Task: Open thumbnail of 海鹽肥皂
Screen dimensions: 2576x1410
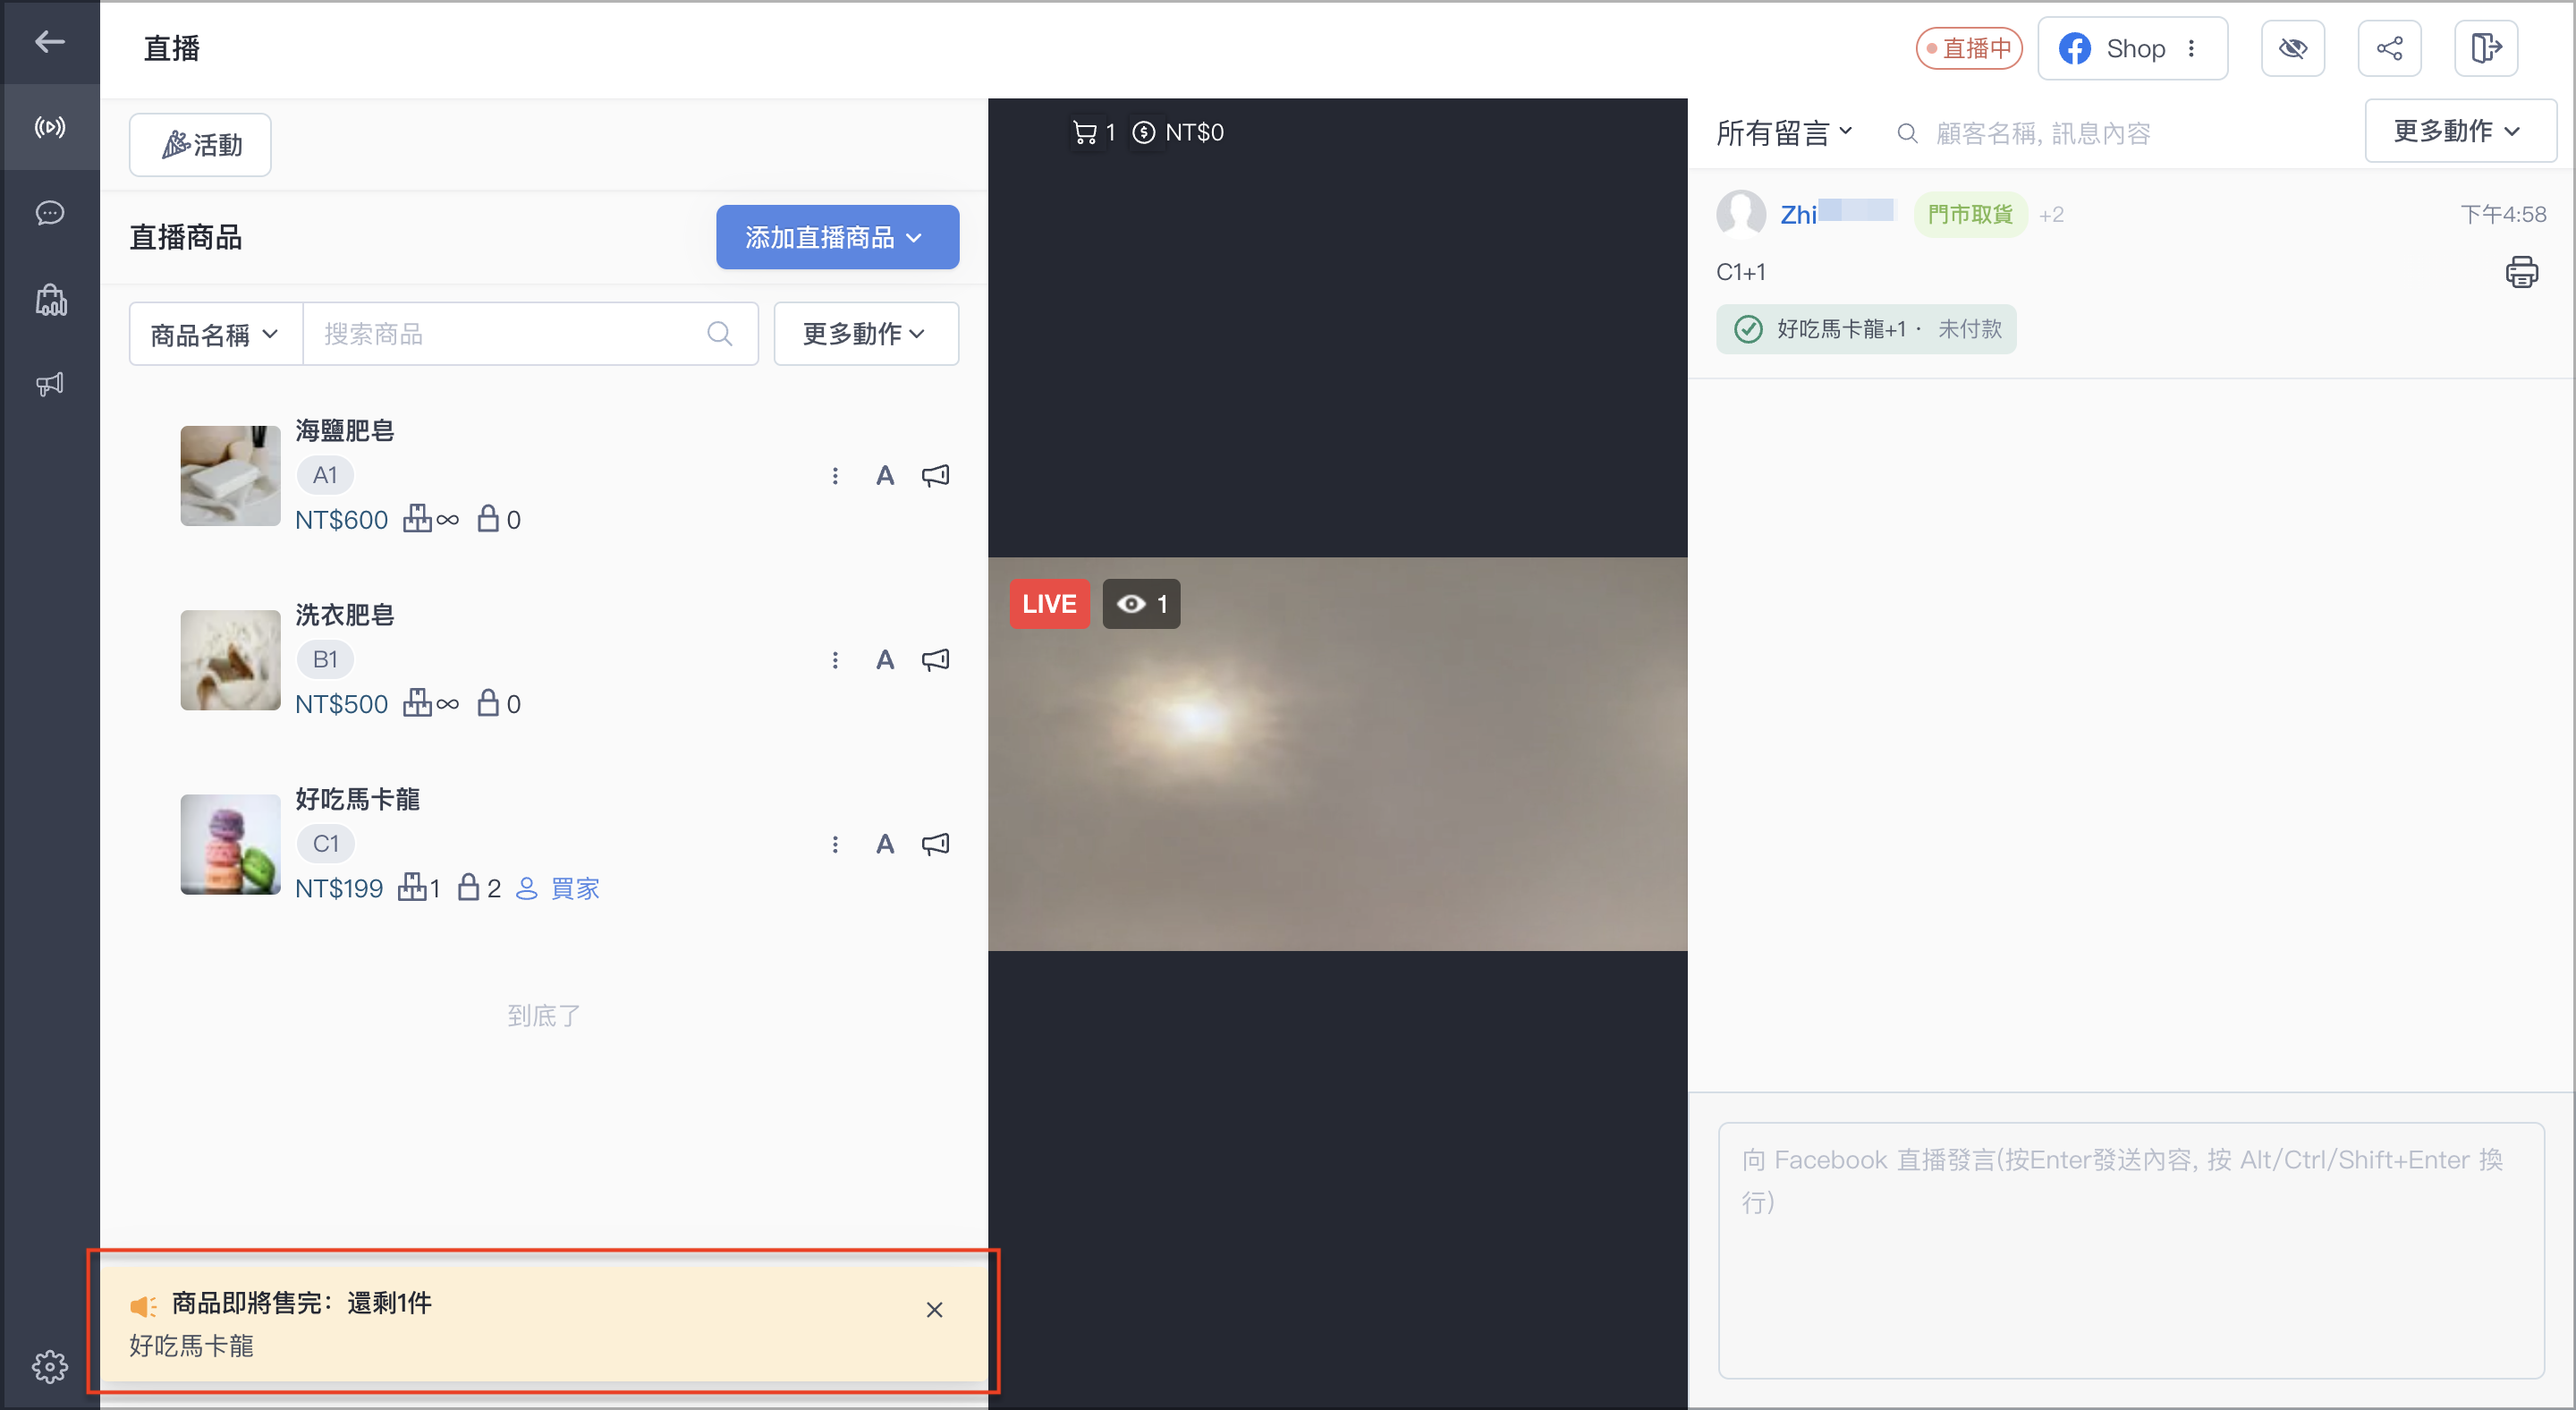Action: tap(230, 476)
